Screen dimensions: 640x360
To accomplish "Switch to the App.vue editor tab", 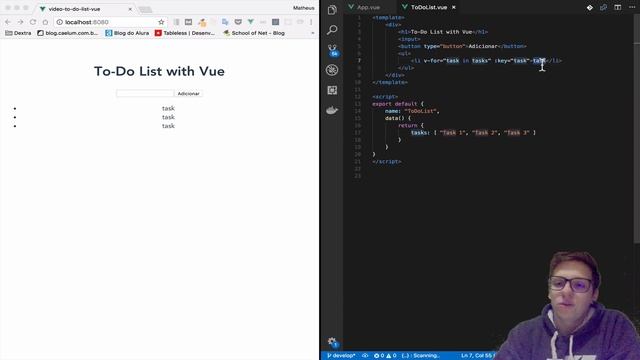I will pos(364,7).
